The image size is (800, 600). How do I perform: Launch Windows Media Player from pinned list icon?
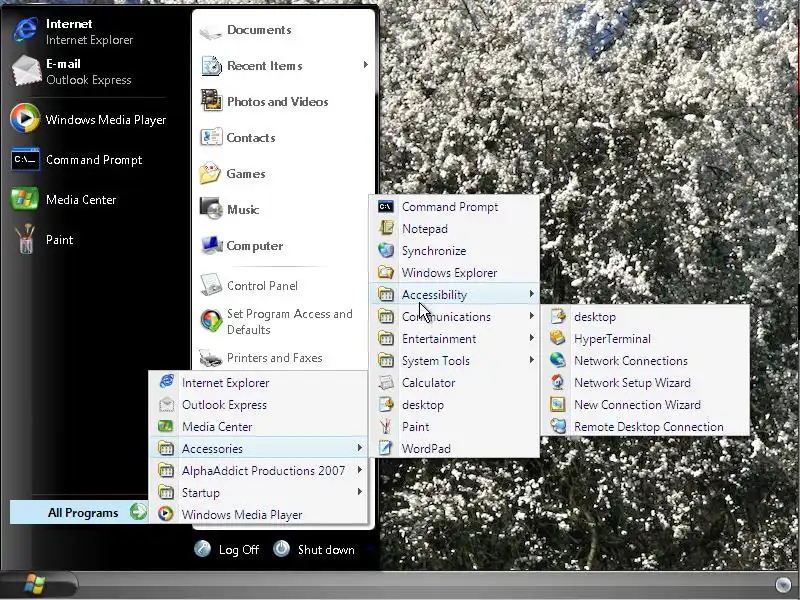25,118
